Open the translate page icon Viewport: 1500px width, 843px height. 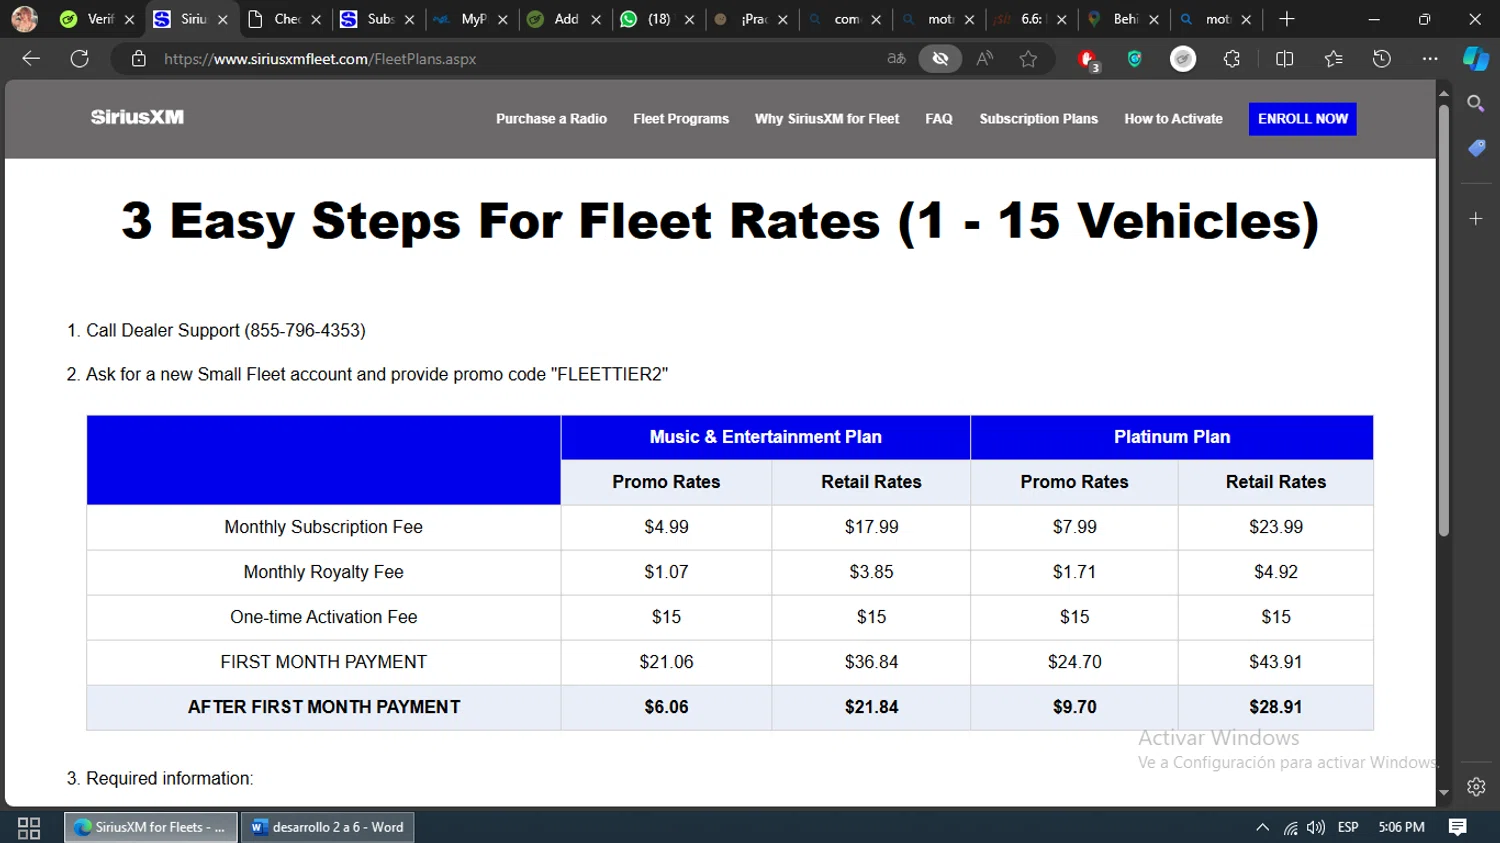coord(897,59)
